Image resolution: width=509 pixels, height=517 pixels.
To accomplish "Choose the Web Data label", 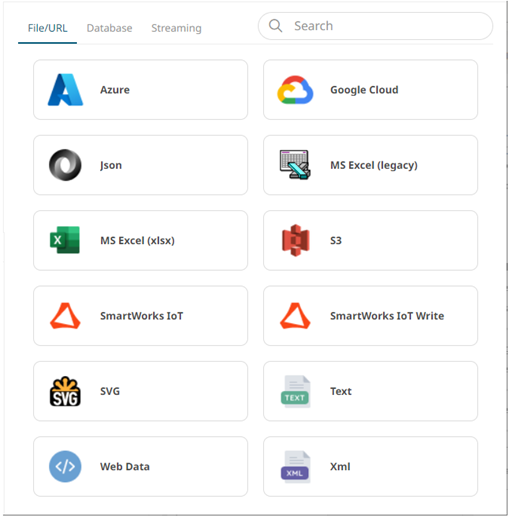I will click(x=125, y=466).
